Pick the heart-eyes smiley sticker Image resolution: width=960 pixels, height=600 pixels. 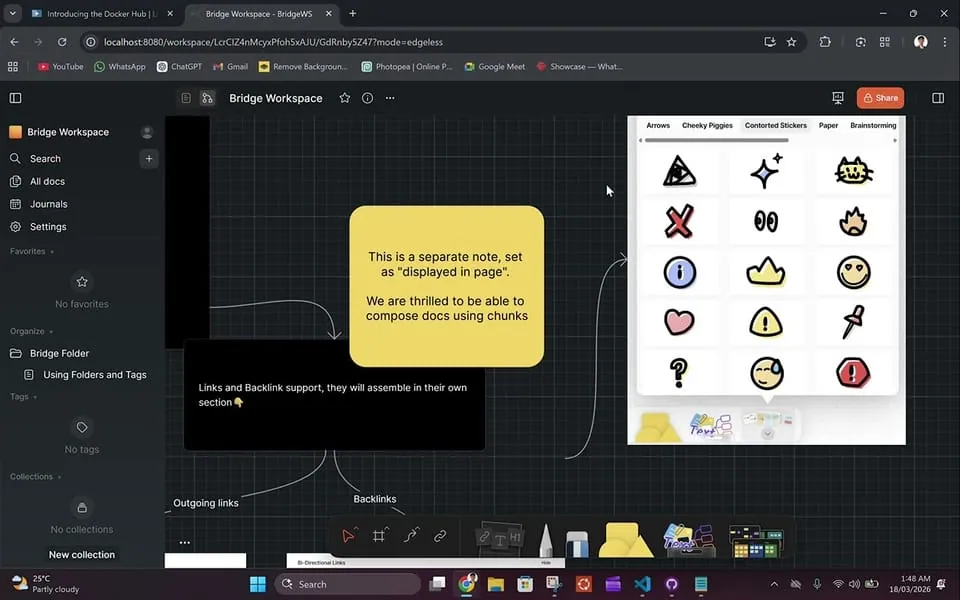pos(853,272)
